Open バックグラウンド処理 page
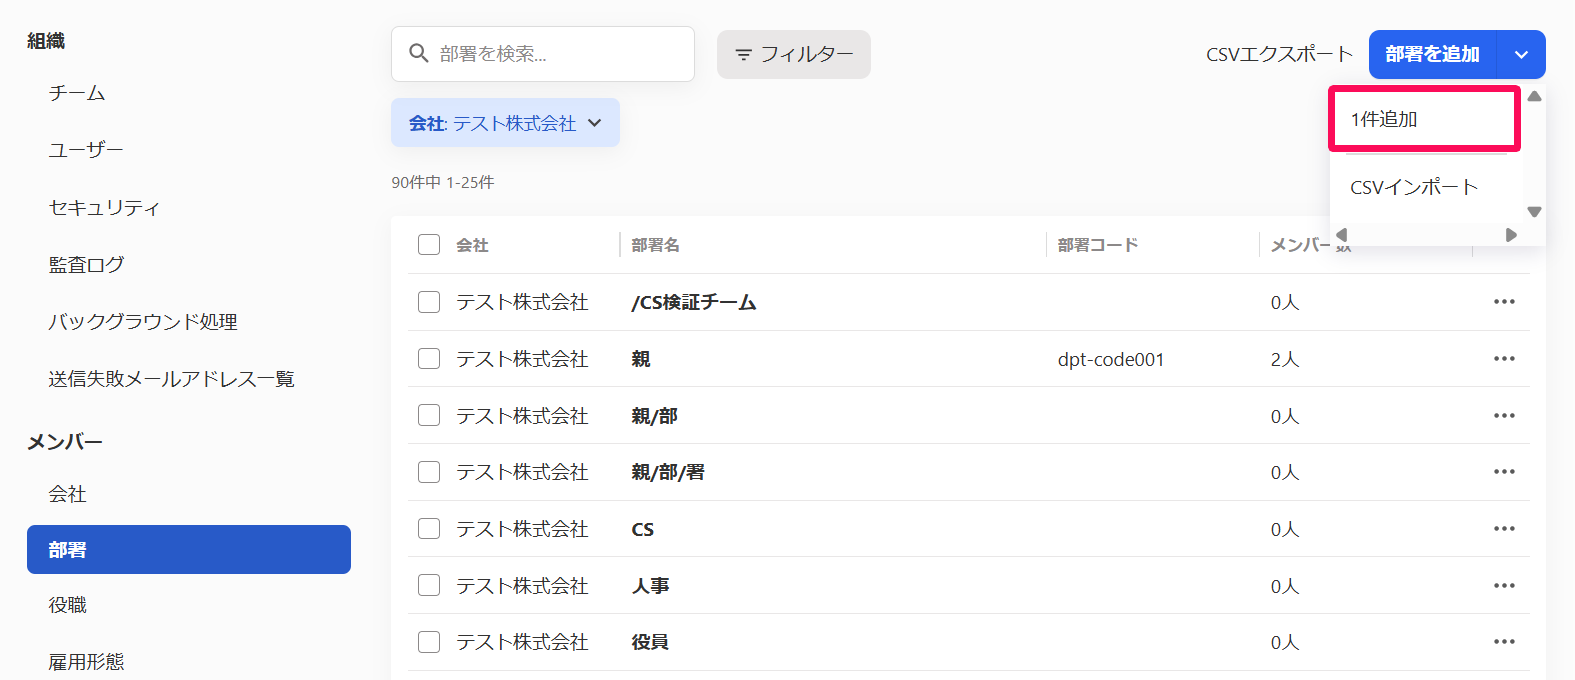The height and width of the screenshot is (680, 1575). pyautogui.click(x=143, y=322)
